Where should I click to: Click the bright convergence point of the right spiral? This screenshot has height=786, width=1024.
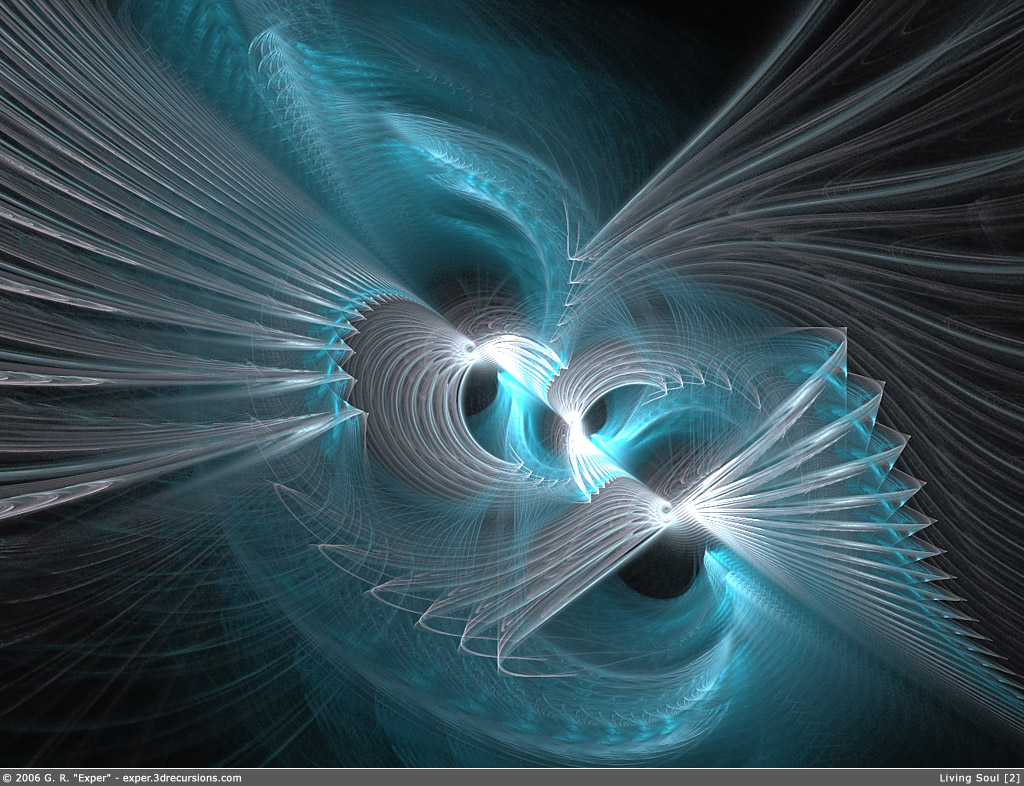665,510
